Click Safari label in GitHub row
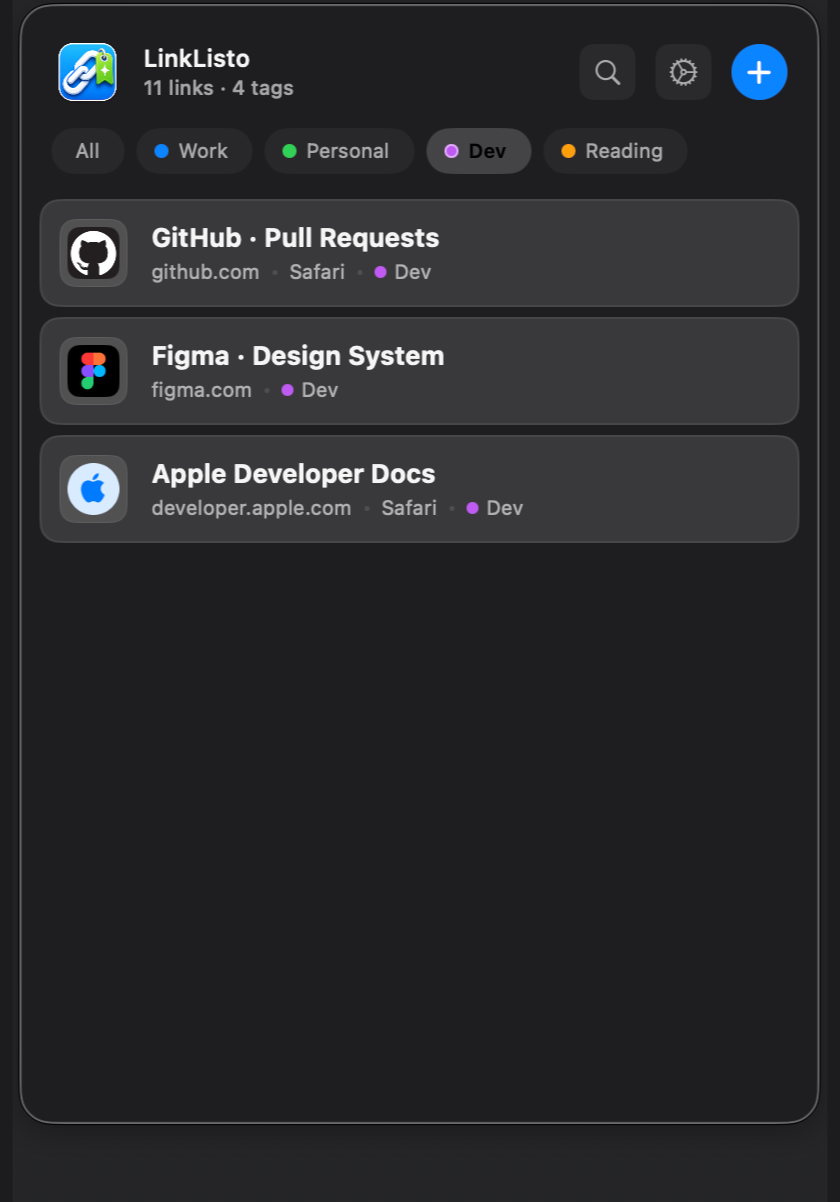 point(317,272)
